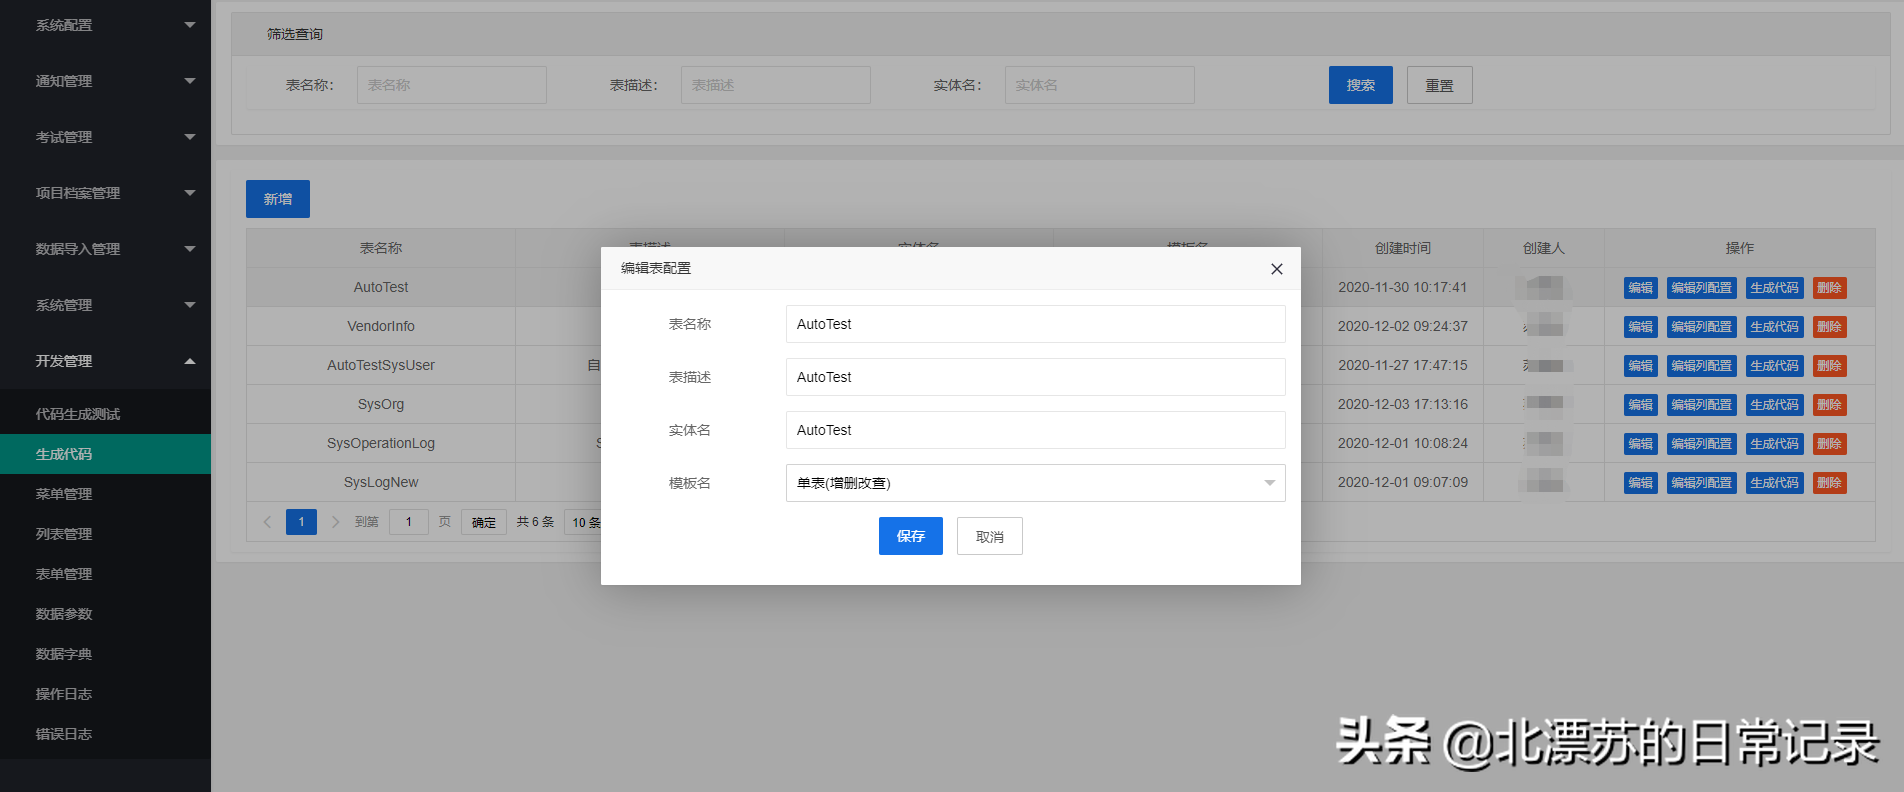Save the table configuration with 保存

tap(910, 536)
